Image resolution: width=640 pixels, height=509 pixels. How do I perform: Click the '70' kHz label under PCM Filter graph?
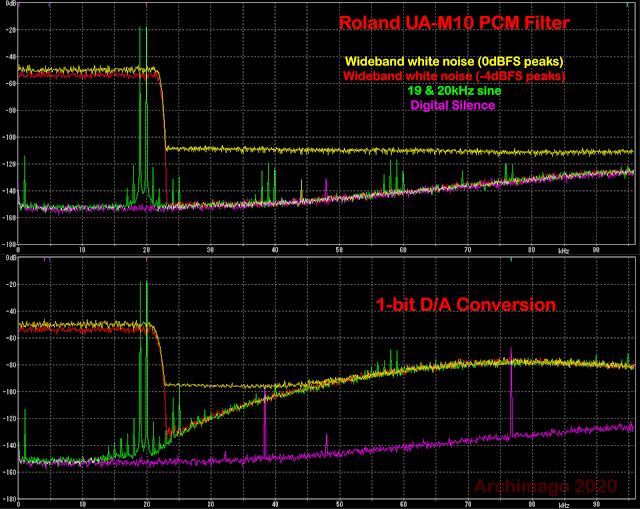click(467, 250)
